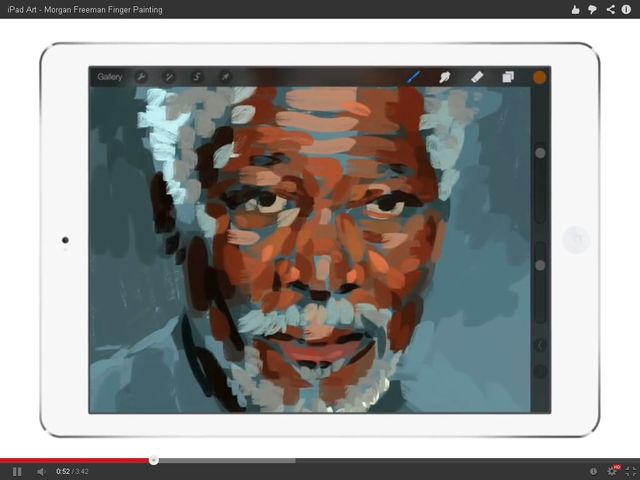The image size is (640, 480).
Task: Click the 0:52 elapsed time display
Action: (x=63, y=471)
